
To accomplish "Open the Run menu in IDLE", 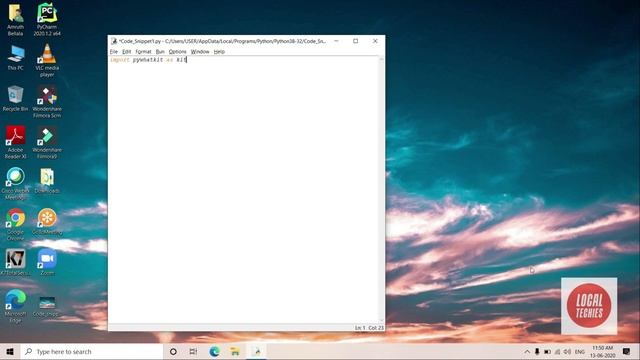I will pyautogui.click(x=160, y=52).
